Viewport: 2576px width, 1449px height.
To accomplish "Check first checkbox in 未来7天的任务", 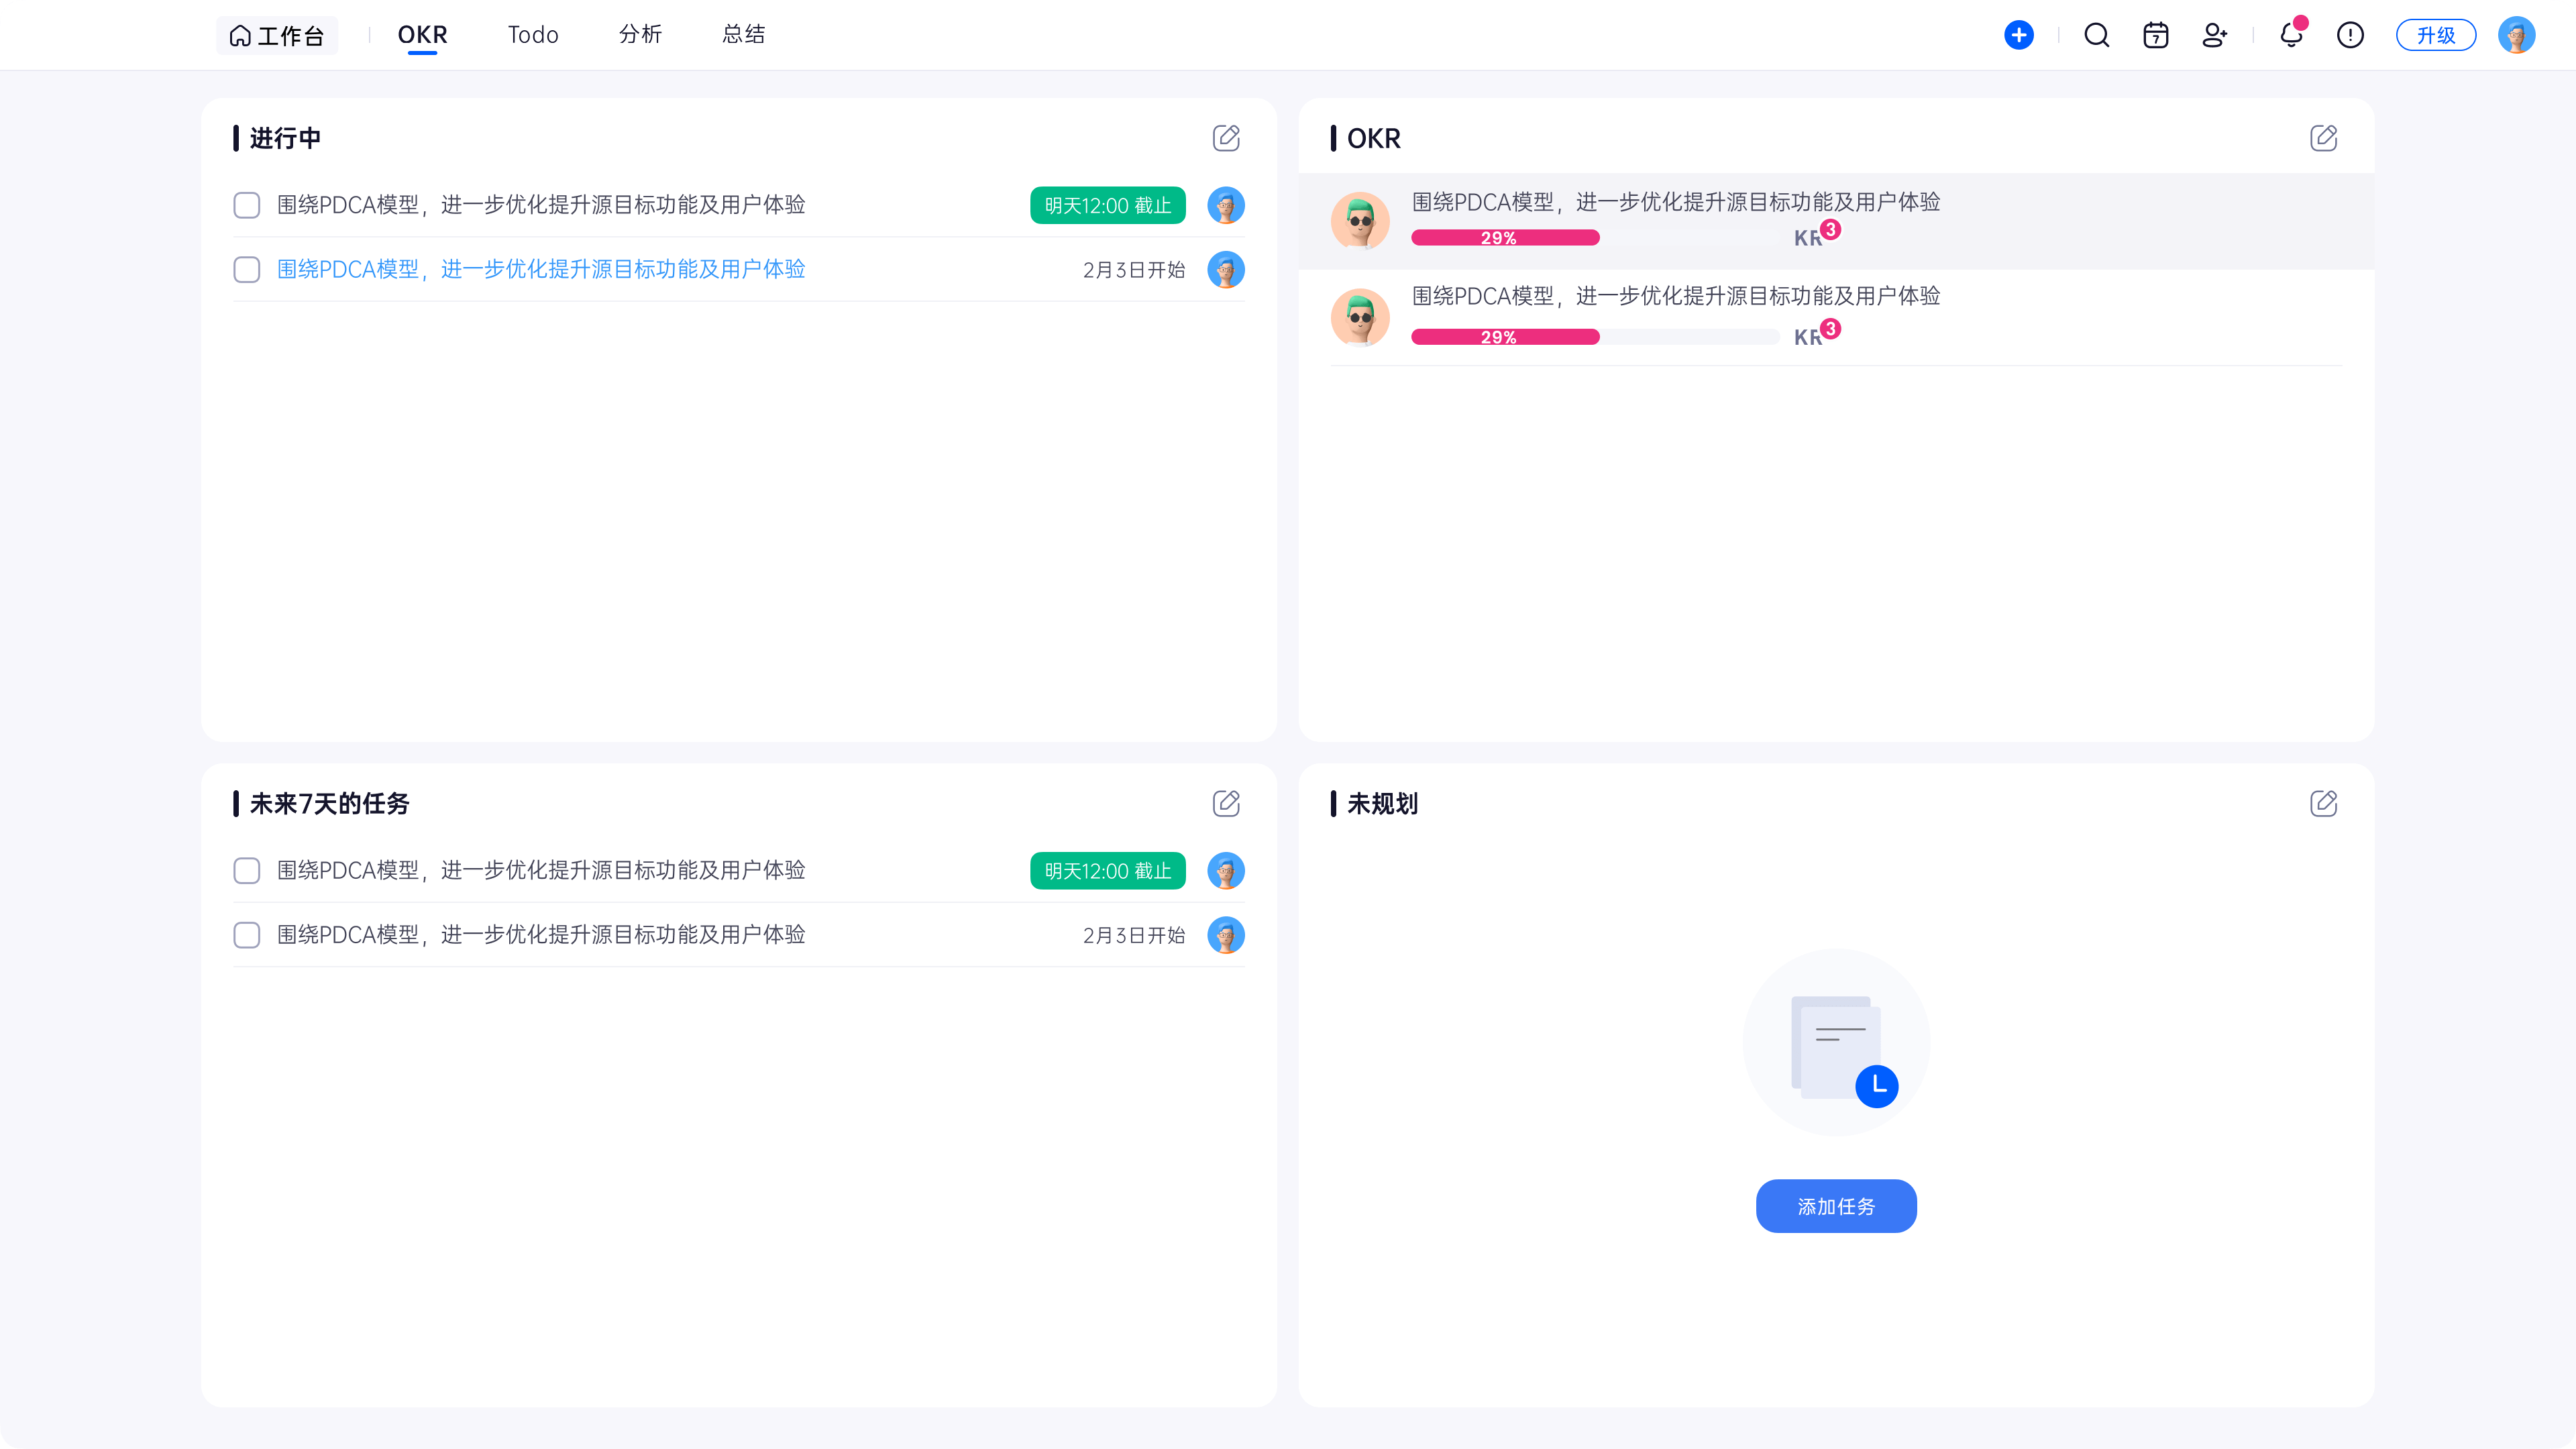I will 246,870.
